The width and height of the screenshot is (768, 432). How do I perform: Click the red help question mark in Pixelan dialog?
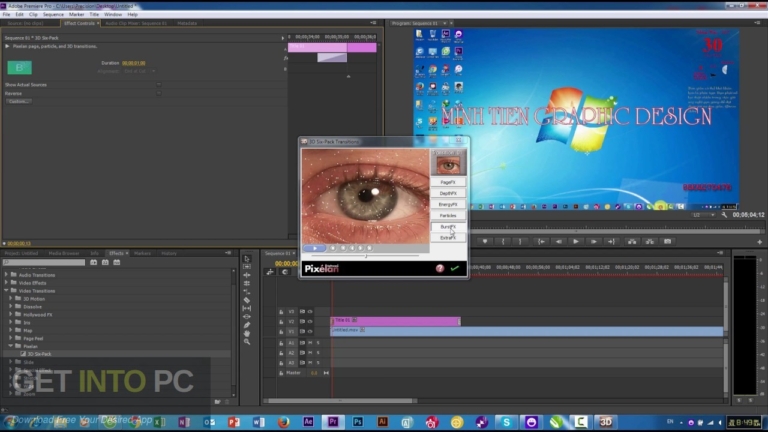[440, 268]
